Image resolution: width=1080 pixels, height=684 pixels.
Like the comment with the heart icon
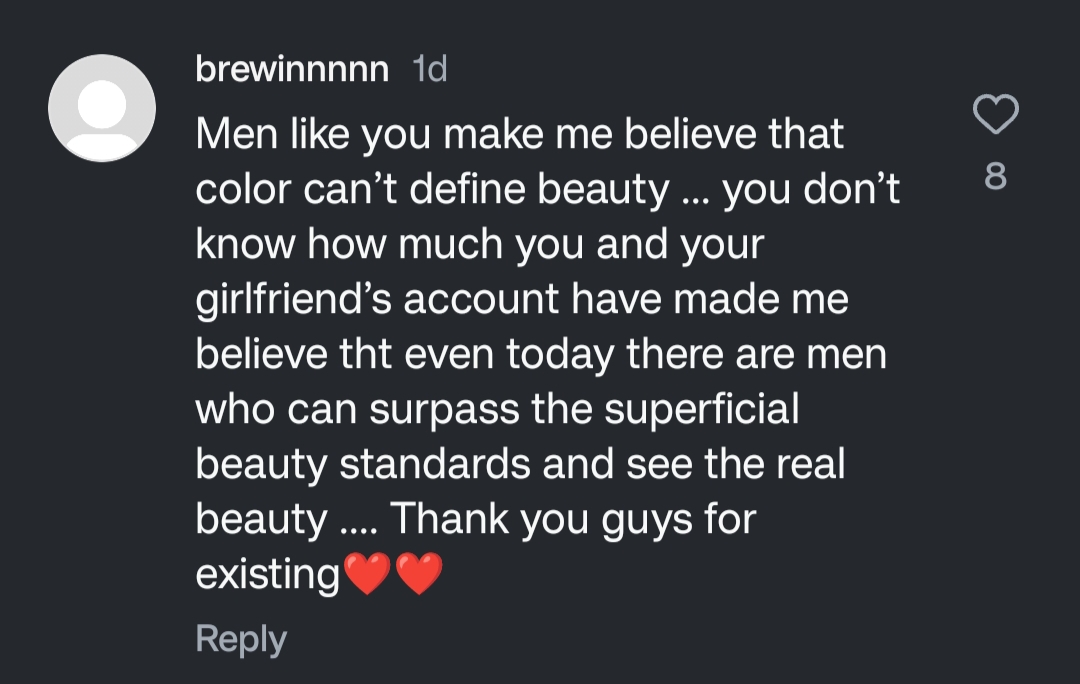(995, 115)
